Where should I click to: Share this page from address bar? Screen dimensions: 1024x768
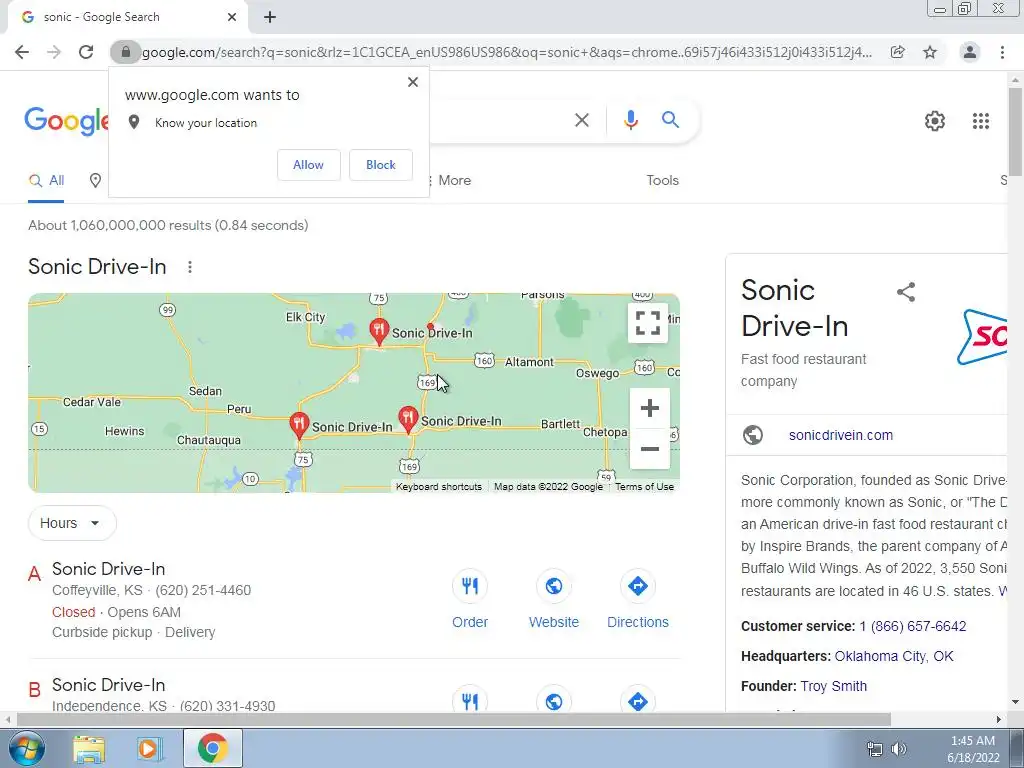[898, 52]
